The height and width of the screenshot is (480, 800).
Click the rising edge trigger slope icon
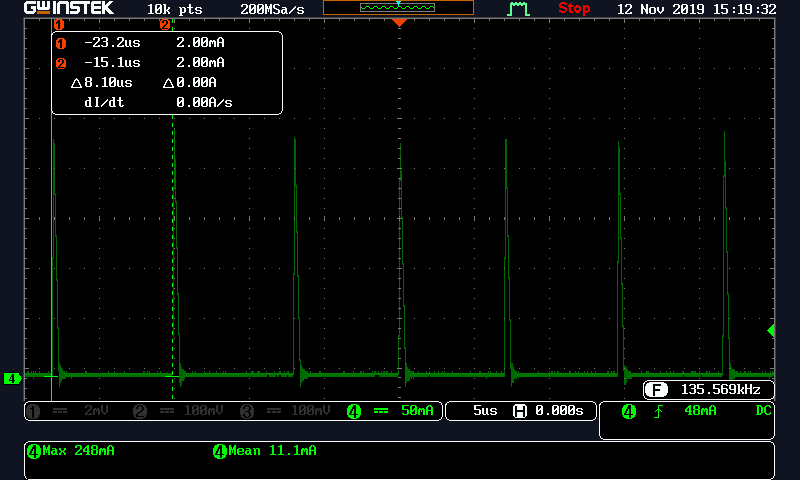658,411
